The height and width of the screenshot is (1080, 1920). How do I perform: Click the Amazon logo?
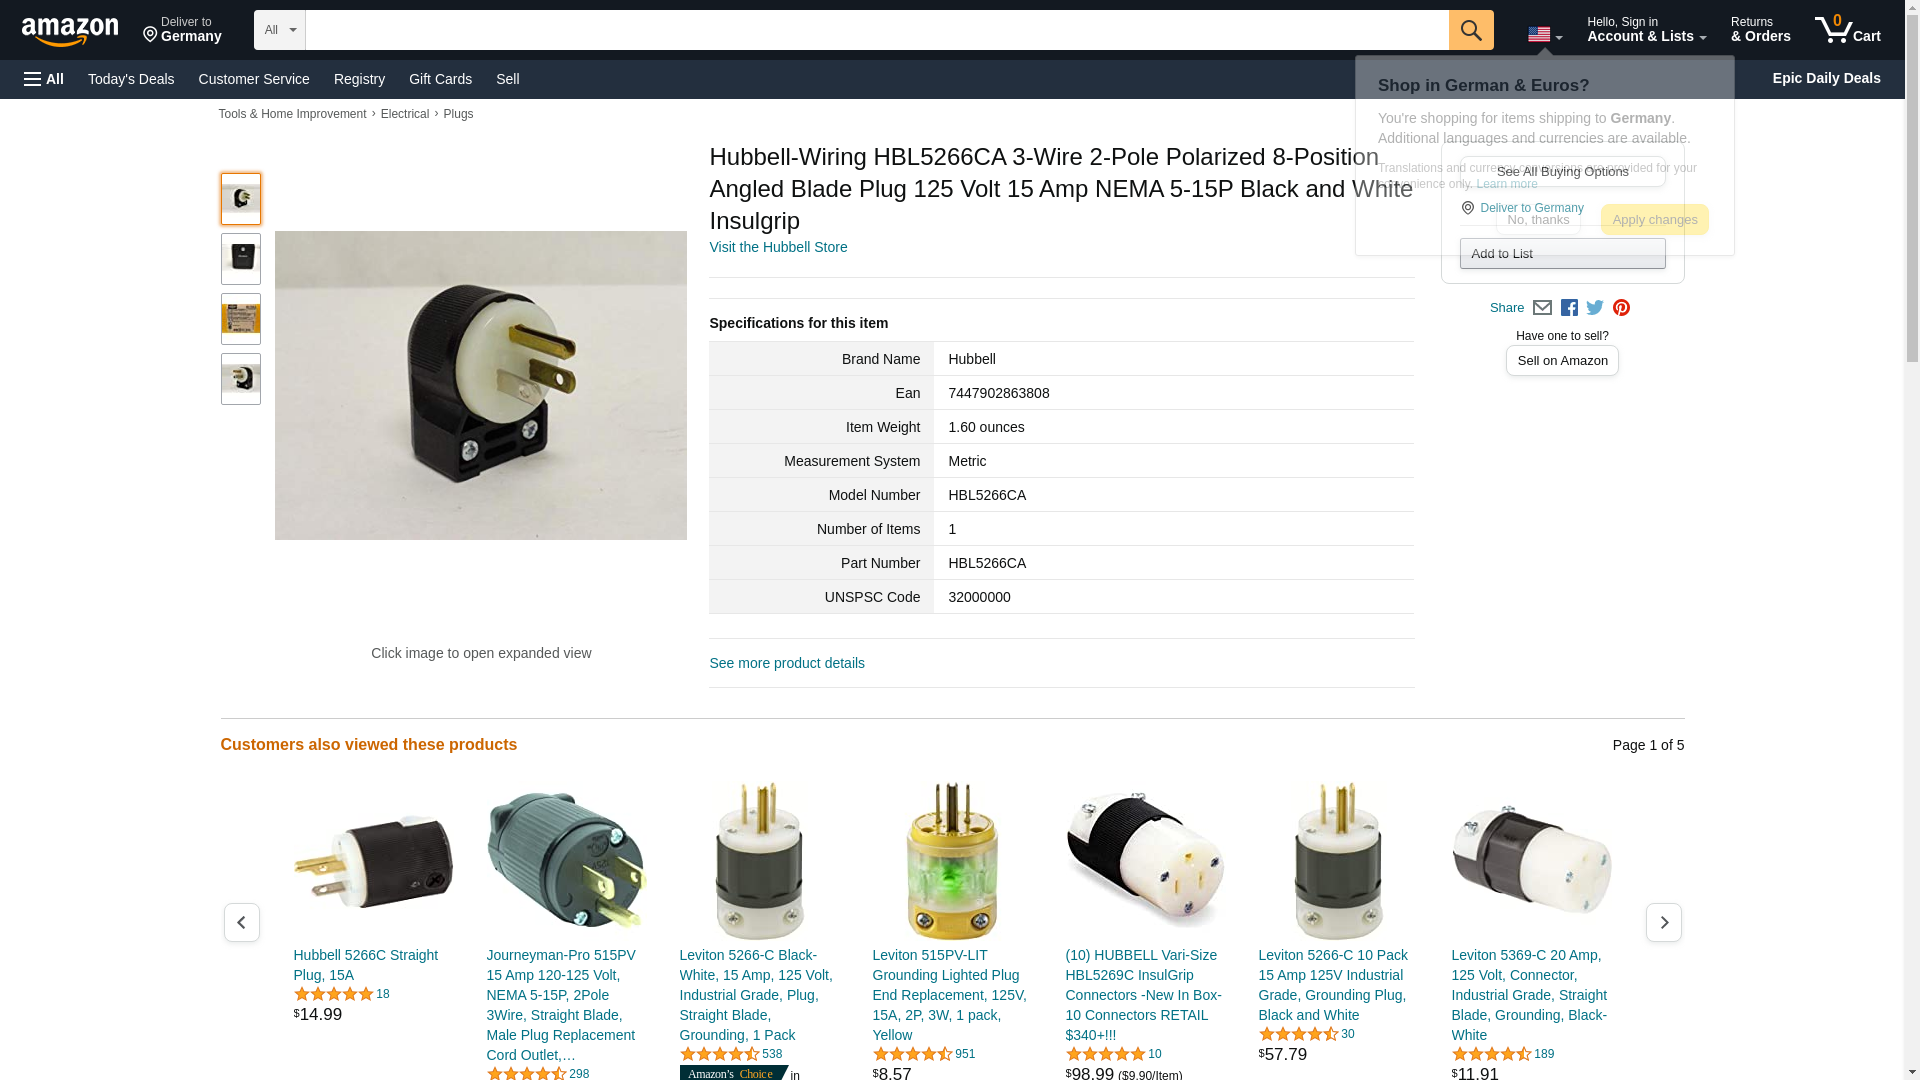pyautogui.click(x=70, y=31)
